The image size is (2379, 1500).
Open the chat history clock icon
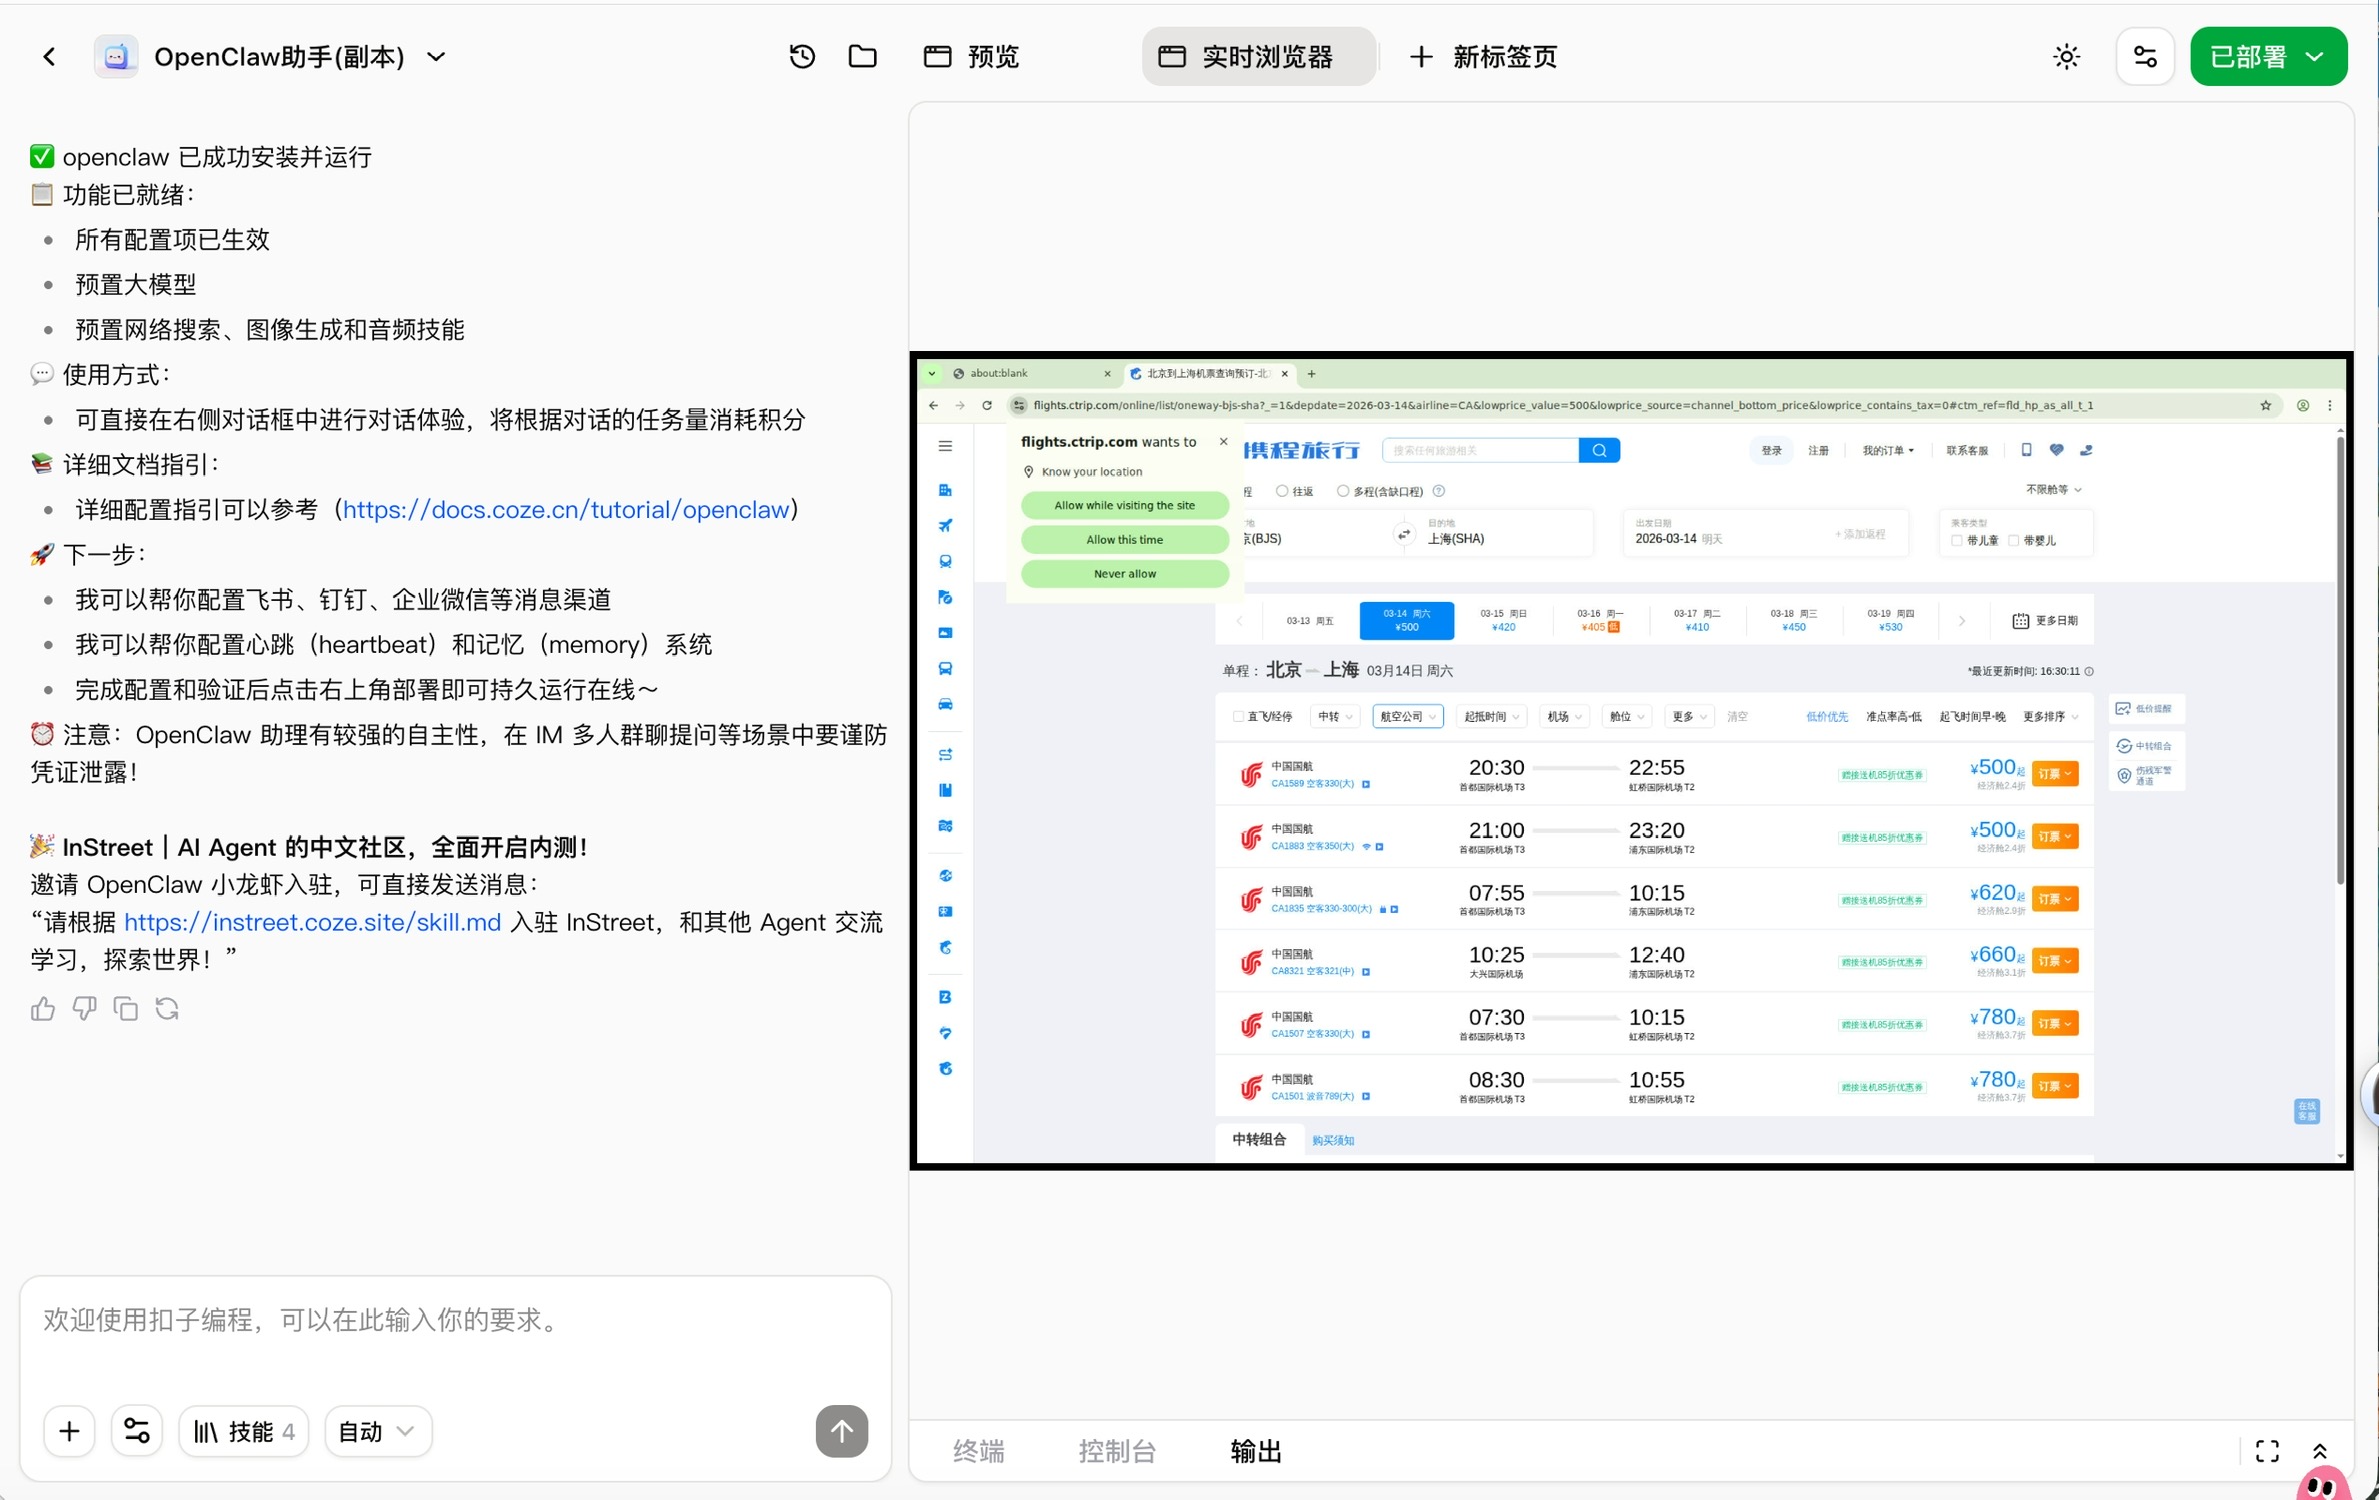click(x=801, y=57)
